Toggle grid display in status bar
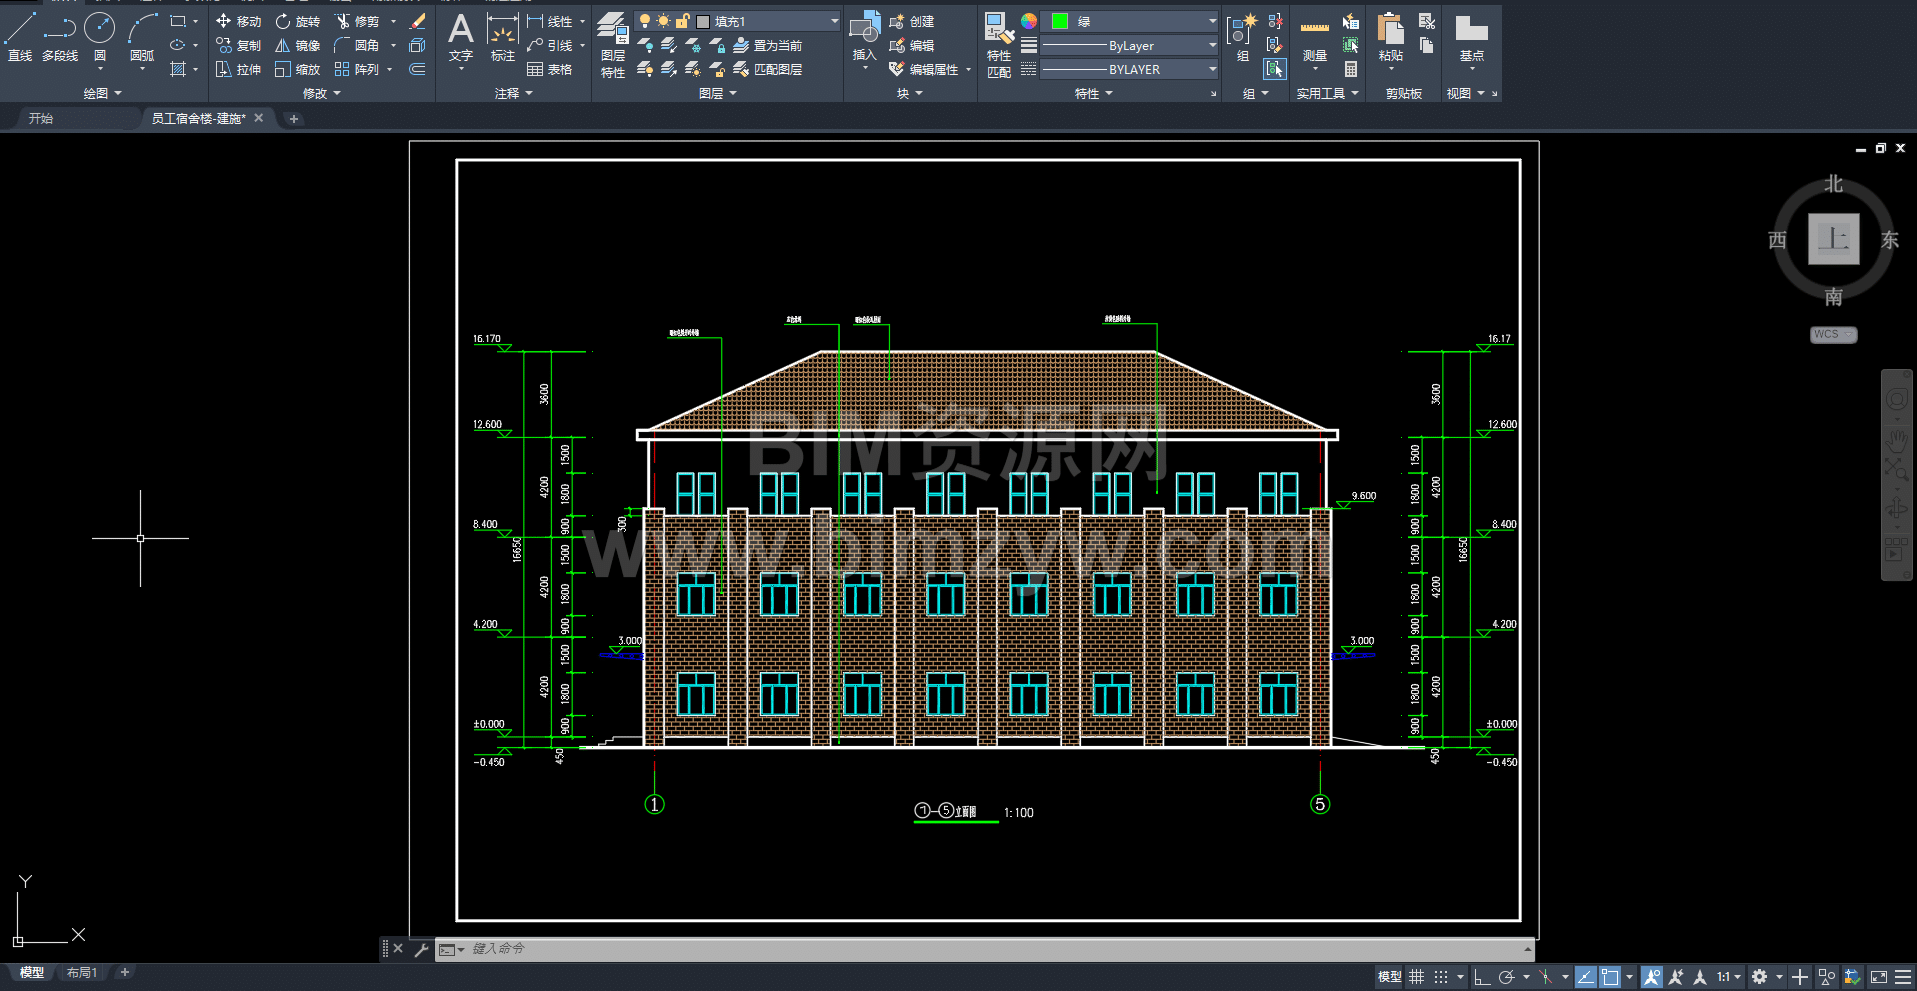Screen dimensions: 1917x991 point(1416,977)
